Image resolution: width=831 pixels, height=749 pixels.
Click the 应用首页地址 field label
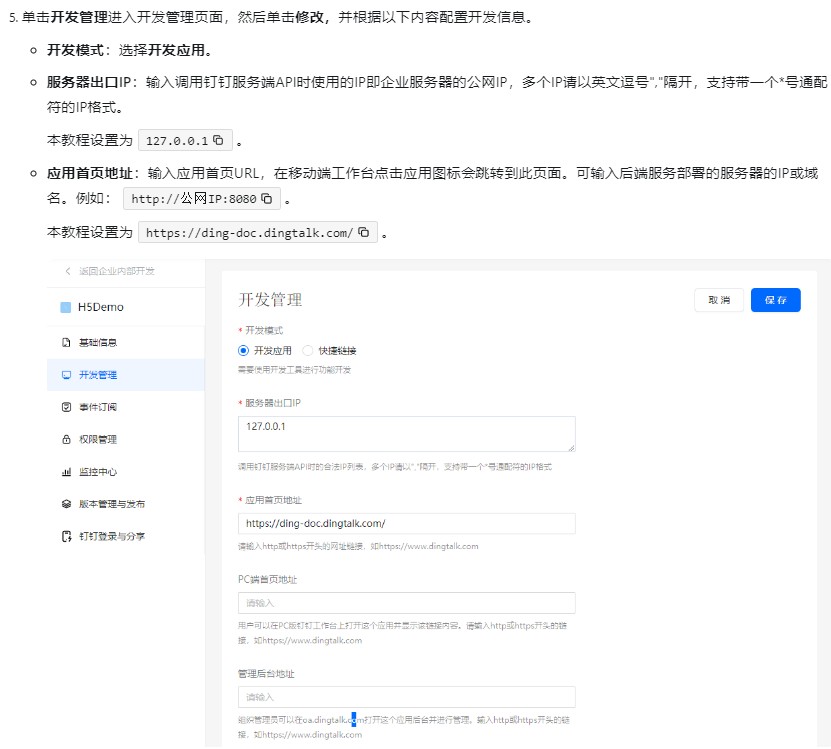point(273,500)
